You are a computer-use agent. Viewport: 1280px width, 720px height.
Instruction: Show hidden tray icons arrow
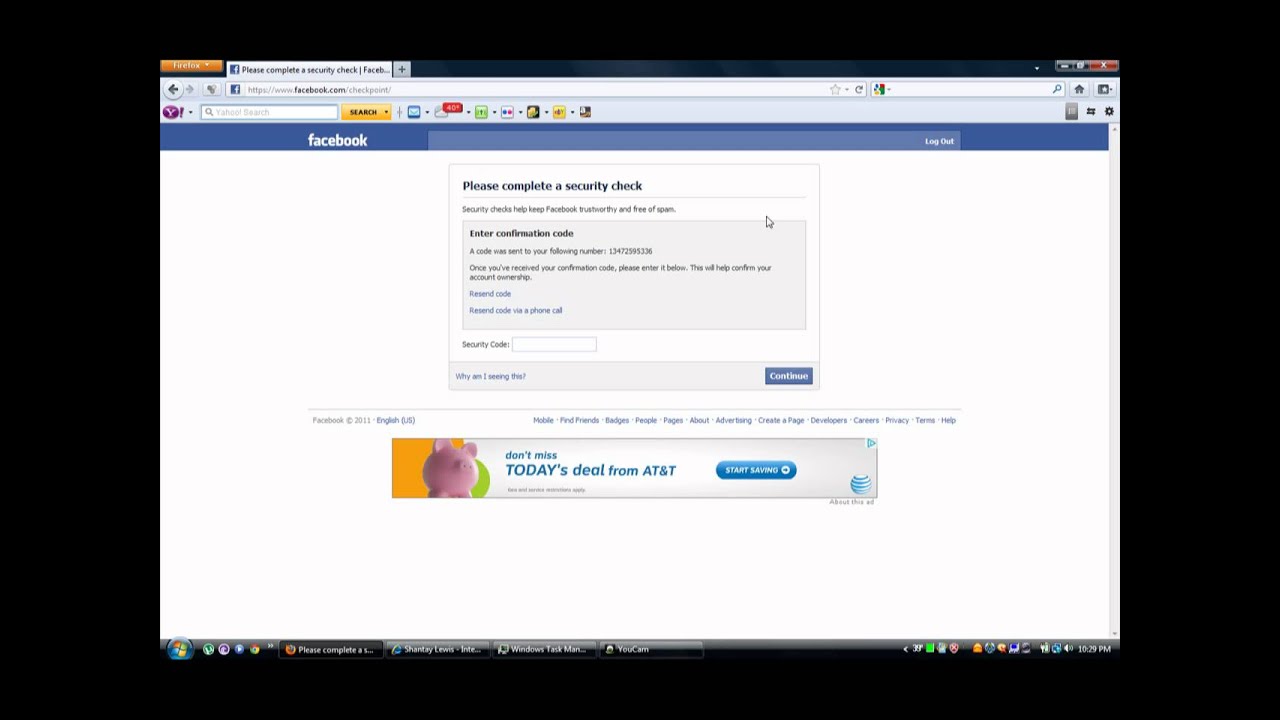pyautogui.click(x=906, y=649)
